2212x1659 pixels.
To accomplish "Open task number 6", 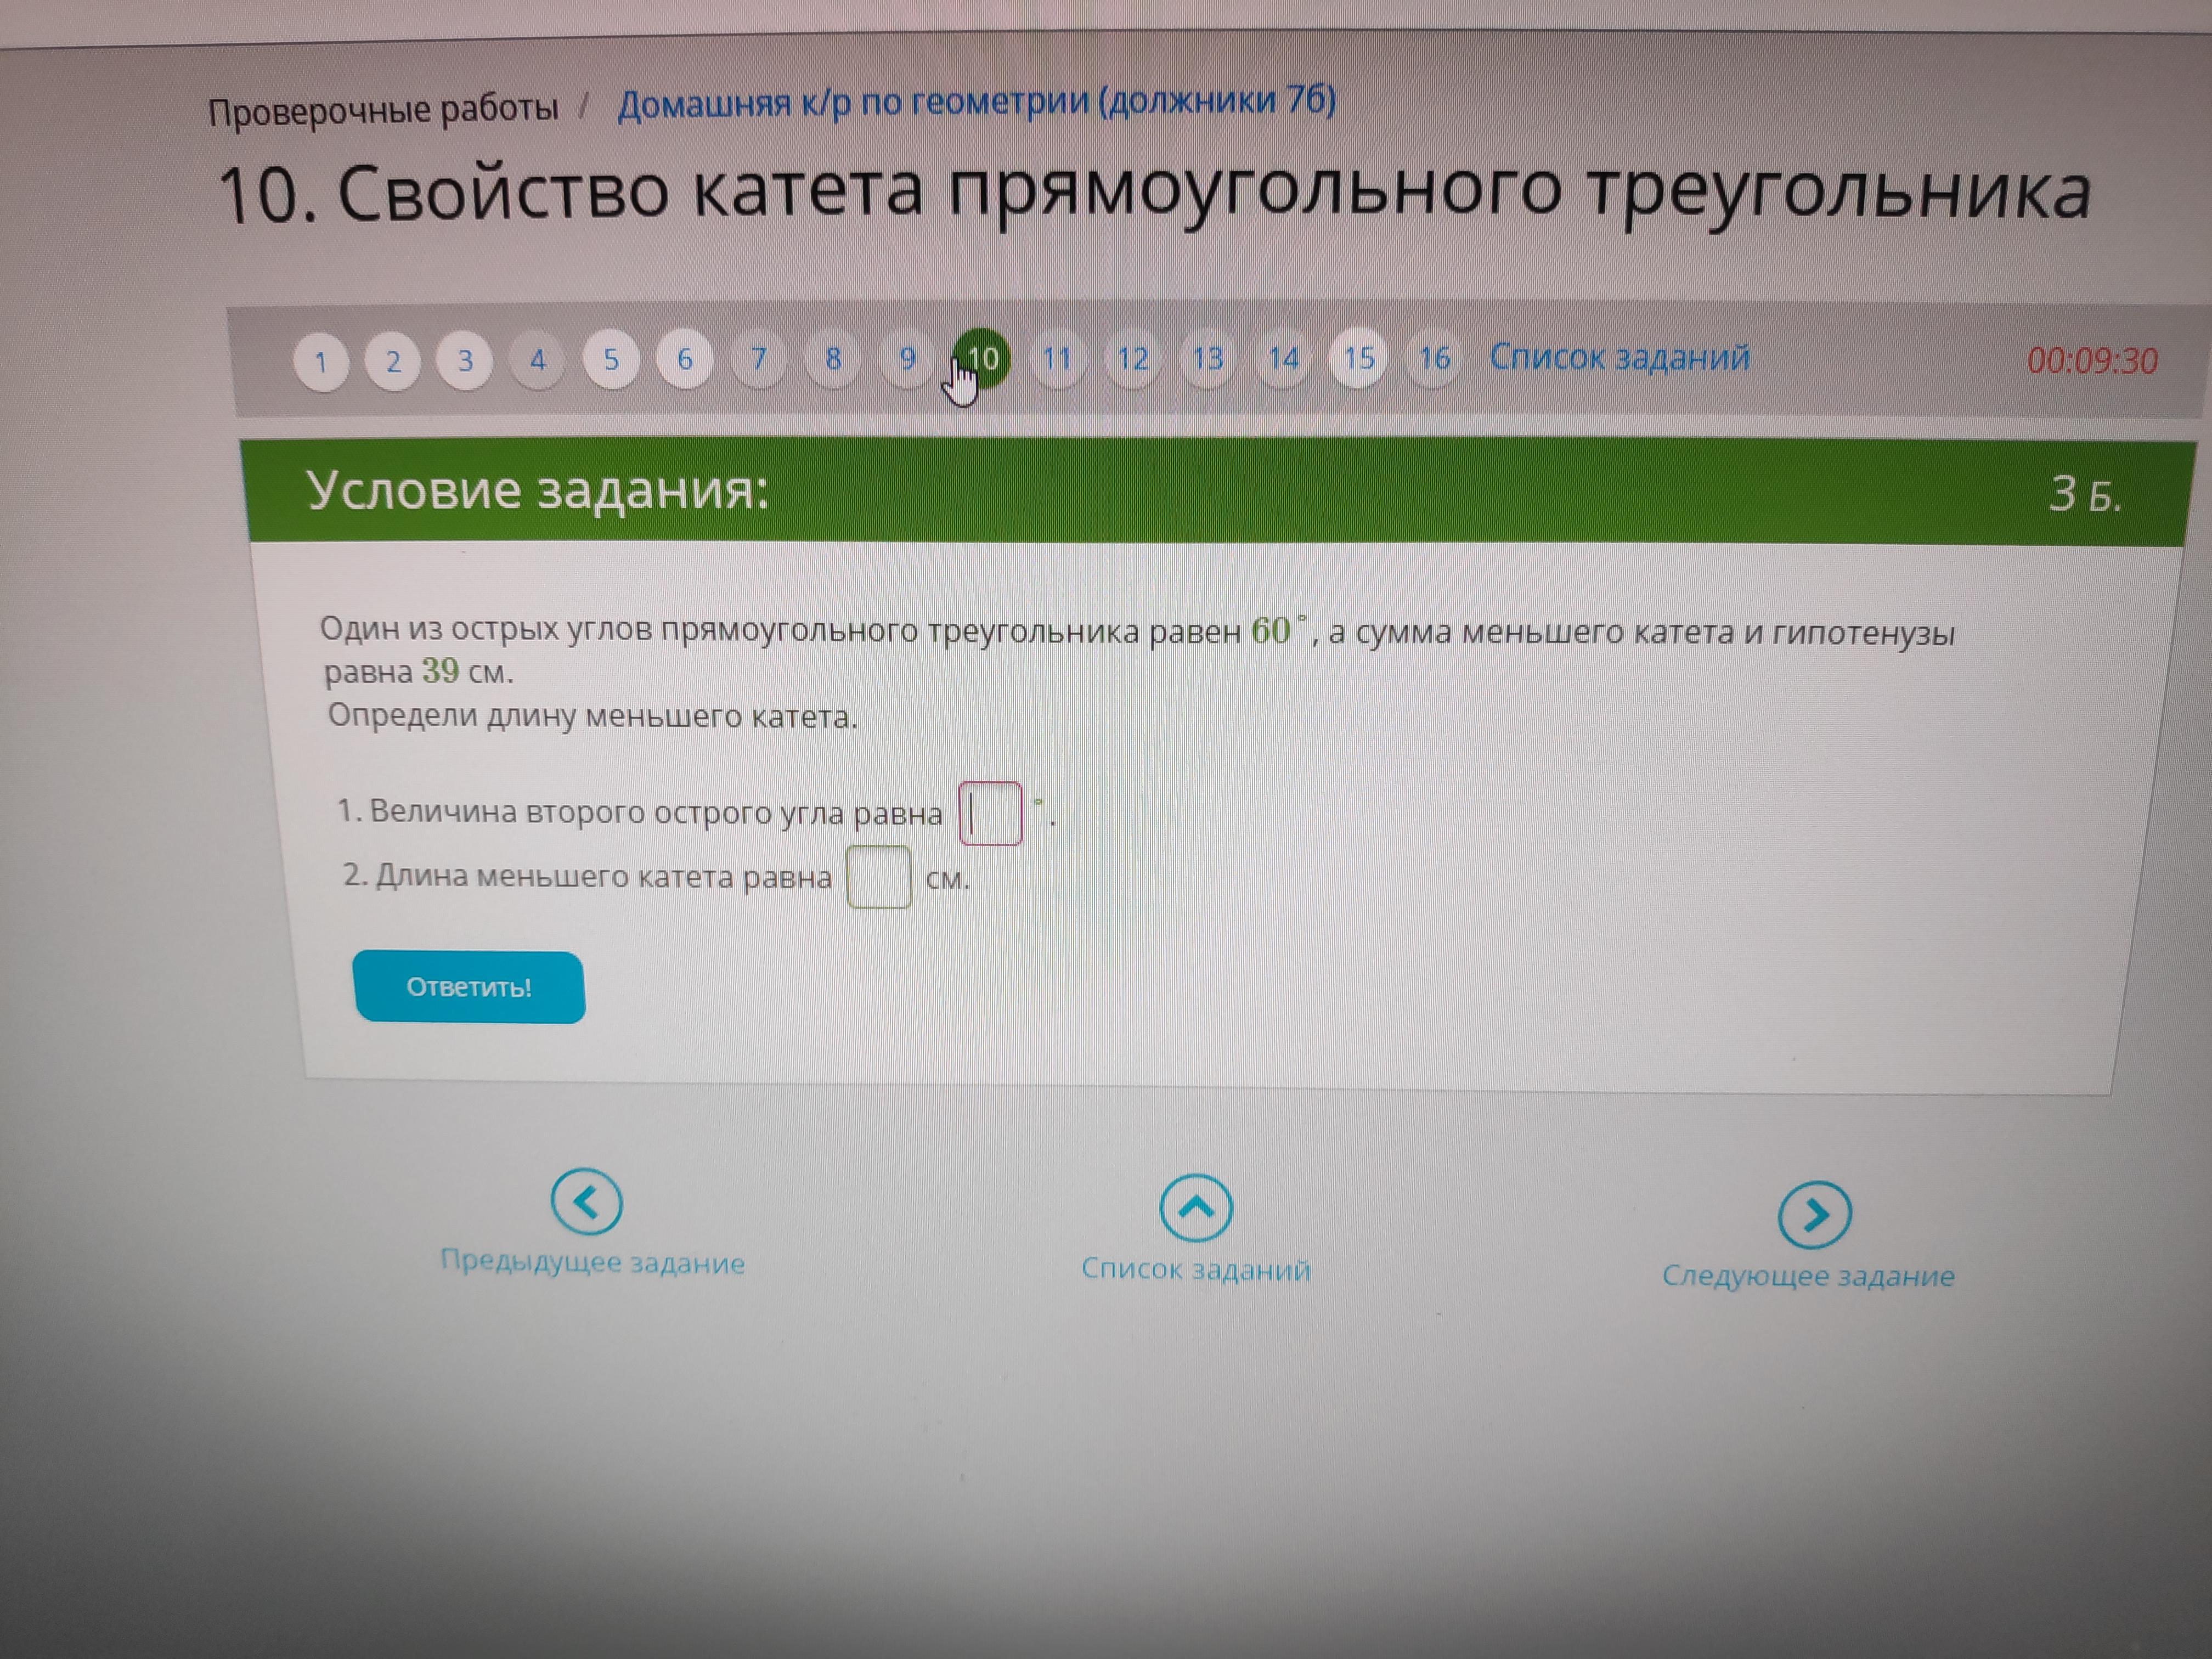I will pos(685,359).
